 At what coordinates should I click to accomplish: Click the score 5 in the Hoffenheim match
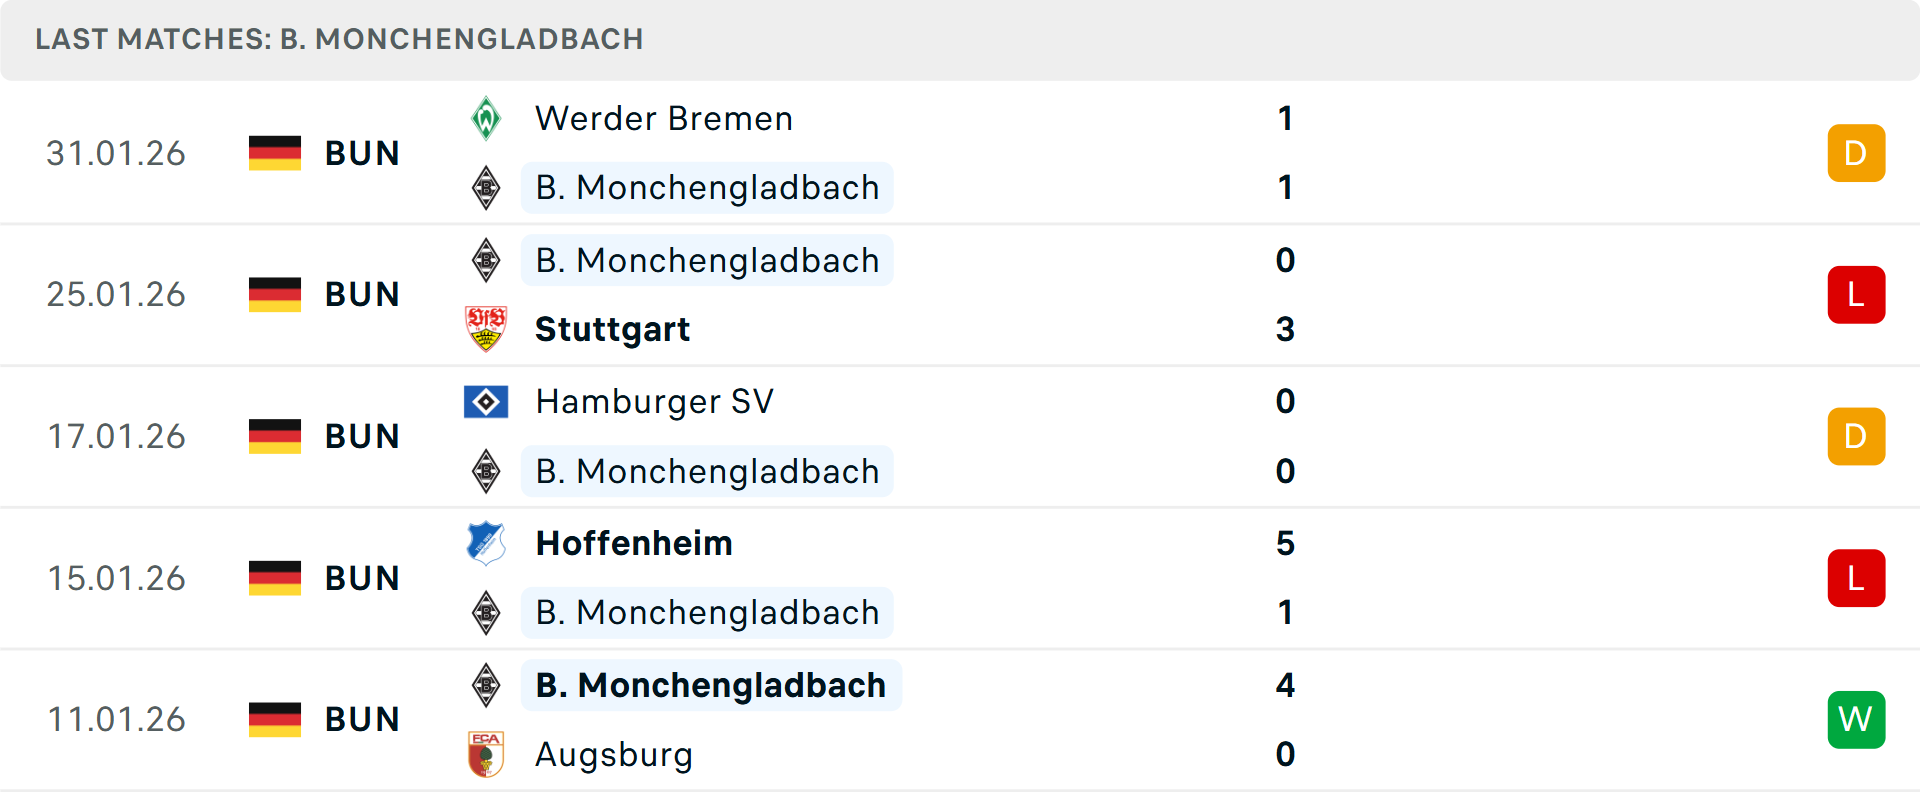click(1286, 543)
